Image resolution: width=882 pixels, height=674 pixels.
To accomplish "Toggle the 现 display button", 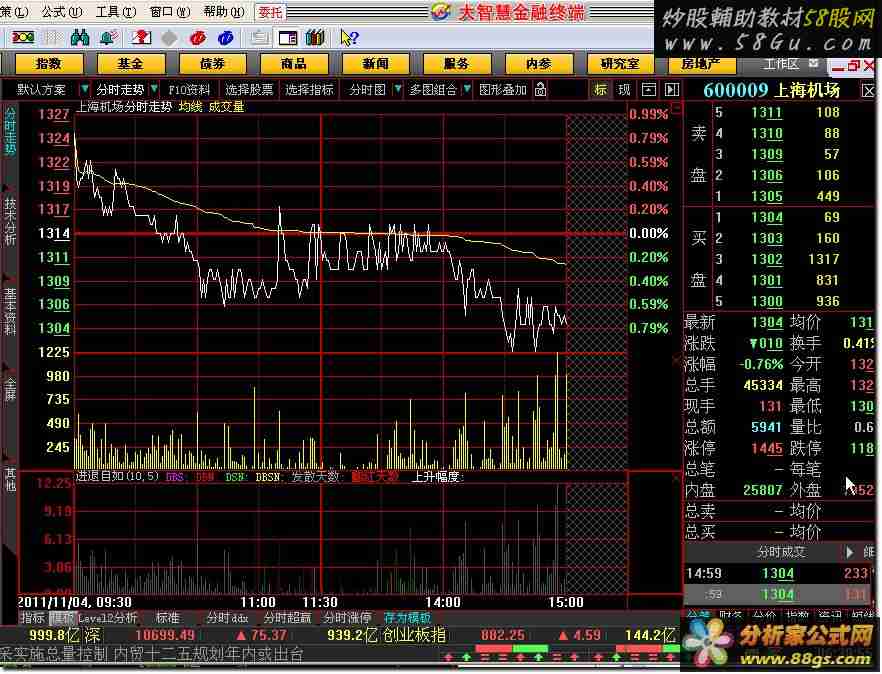I will coord(624,89).
